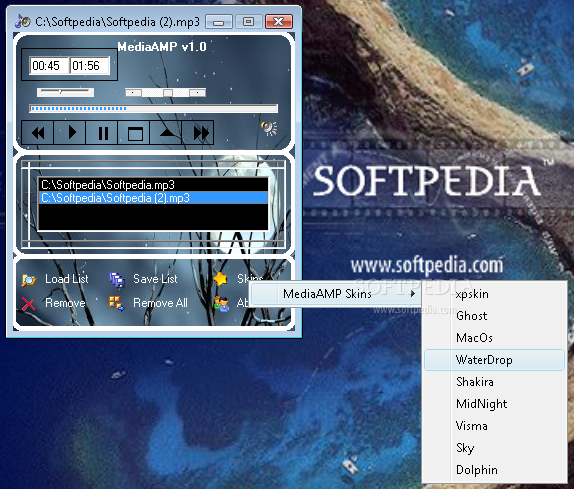Click the eject/open file button

165,132
